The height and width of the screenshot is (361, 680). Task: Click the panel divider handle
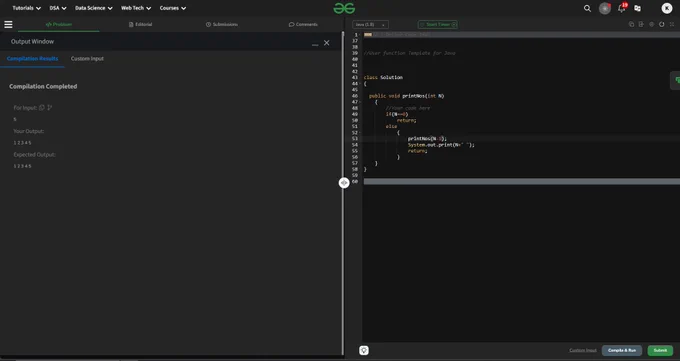click(344, 183)
